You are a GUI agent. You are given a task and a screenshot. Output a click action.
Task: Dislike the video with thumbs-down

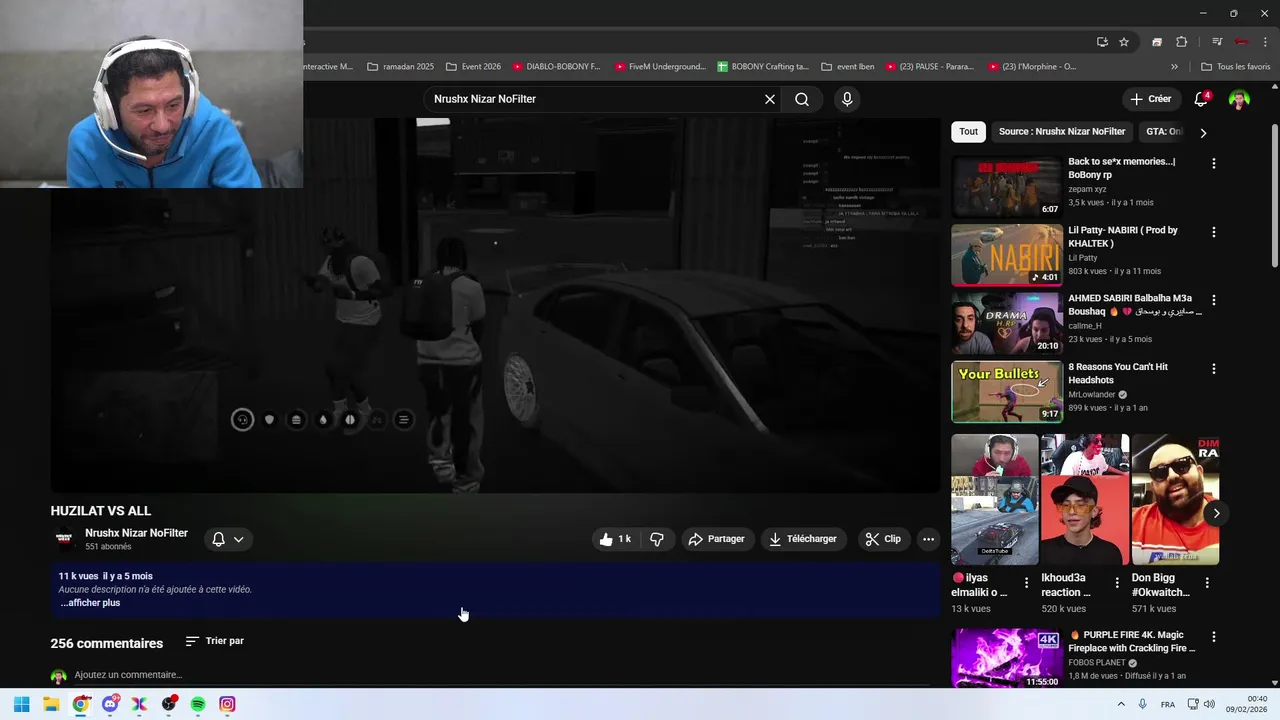657,539
